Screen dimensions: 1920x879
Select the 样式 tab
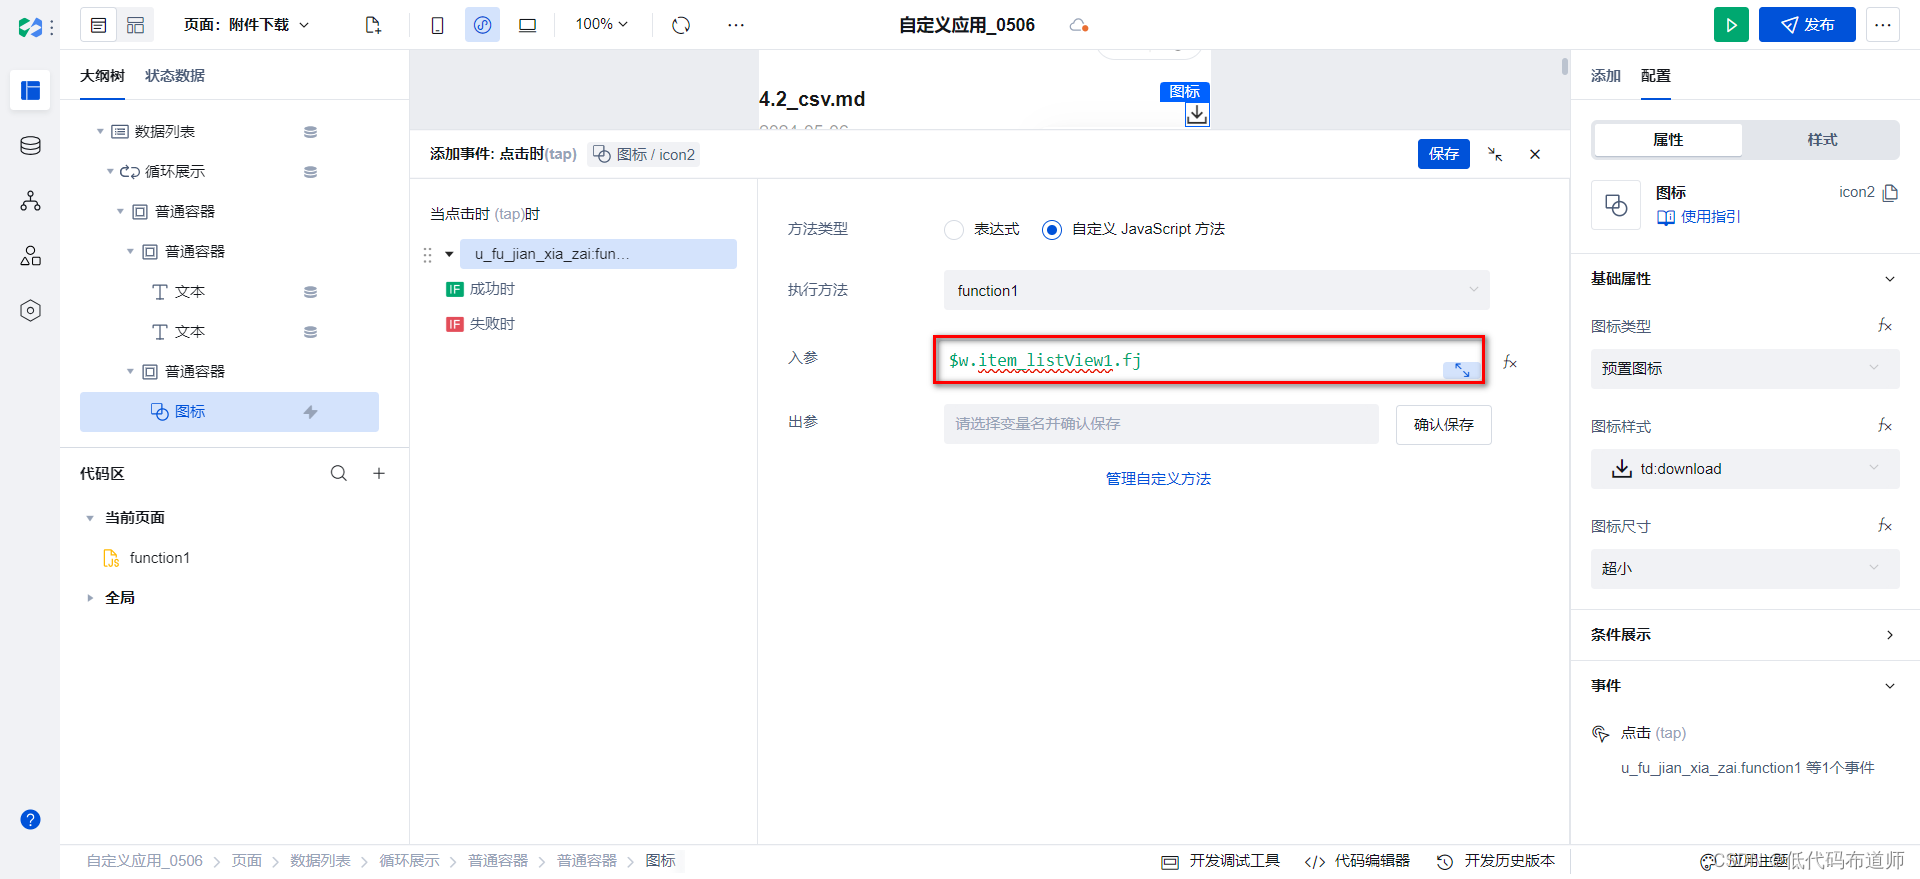tap(1822, 140)
